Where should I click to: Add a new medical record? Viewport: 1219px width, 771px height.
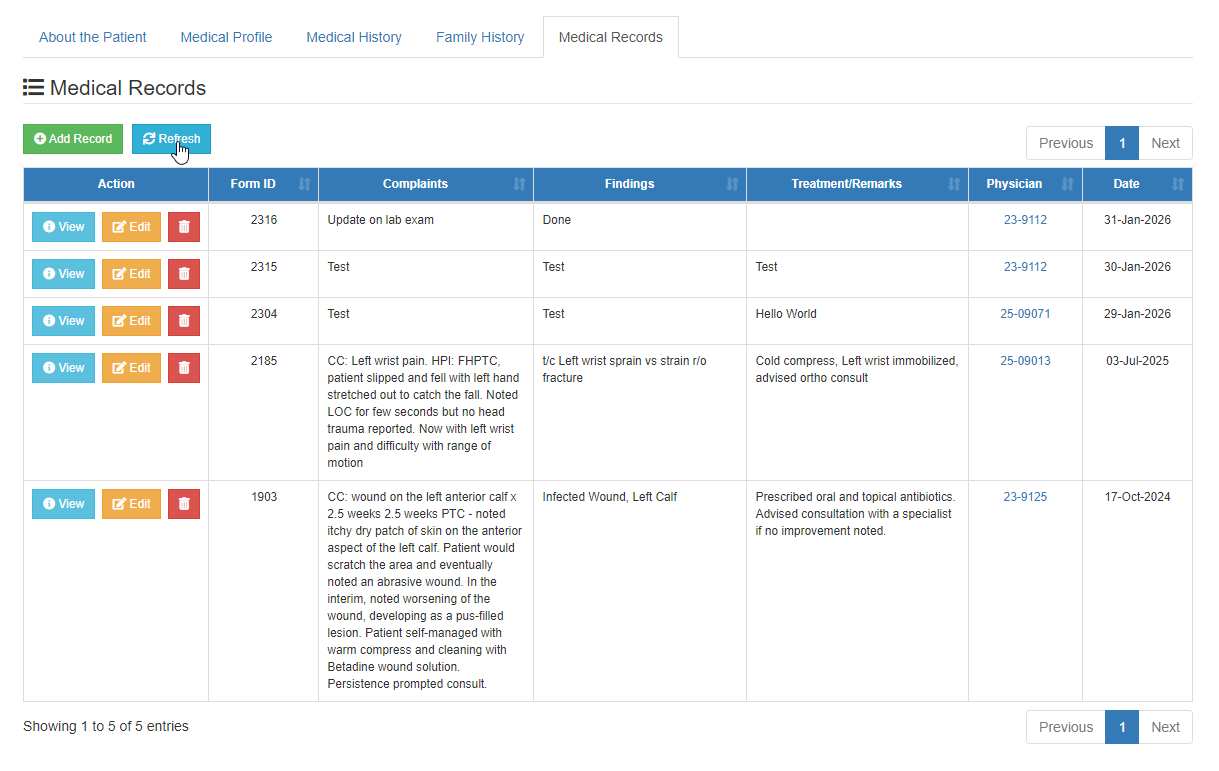click(73, 139)
